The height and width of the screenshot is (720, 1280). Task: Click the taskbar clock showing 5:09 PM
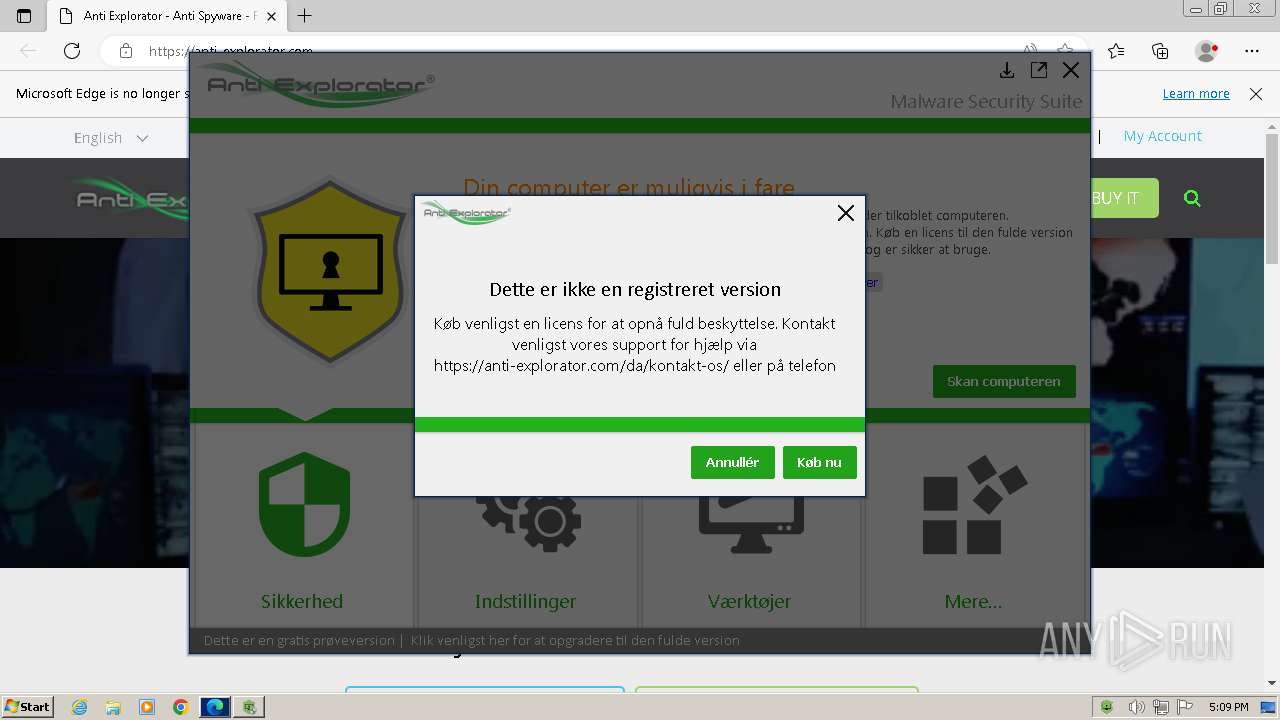coord(1228,707)
